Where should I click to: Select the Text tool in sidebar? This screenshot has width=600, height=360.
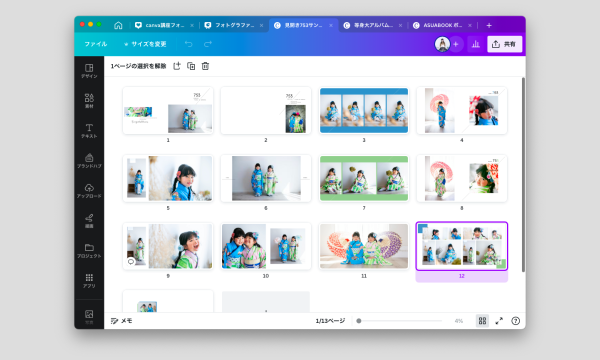(x=89, y=130)
